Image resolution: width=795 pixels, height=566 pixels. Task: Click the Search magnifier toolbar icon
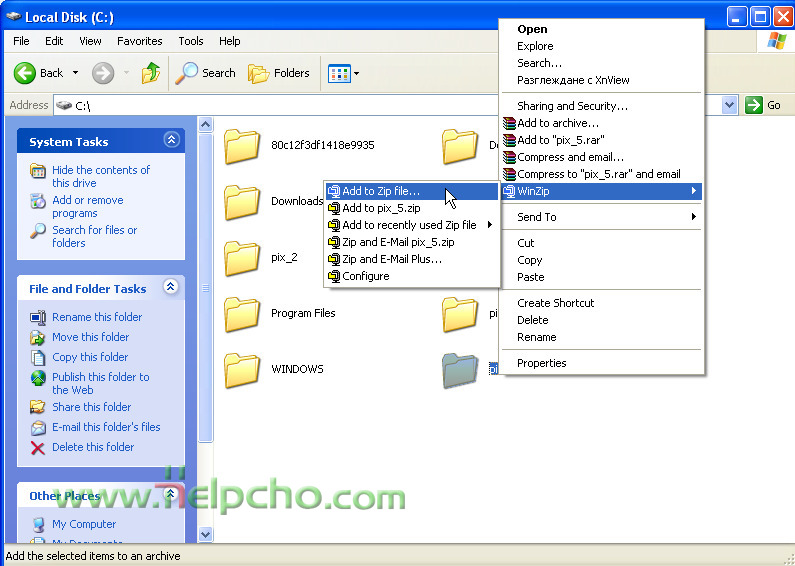(x=186, y=73)
